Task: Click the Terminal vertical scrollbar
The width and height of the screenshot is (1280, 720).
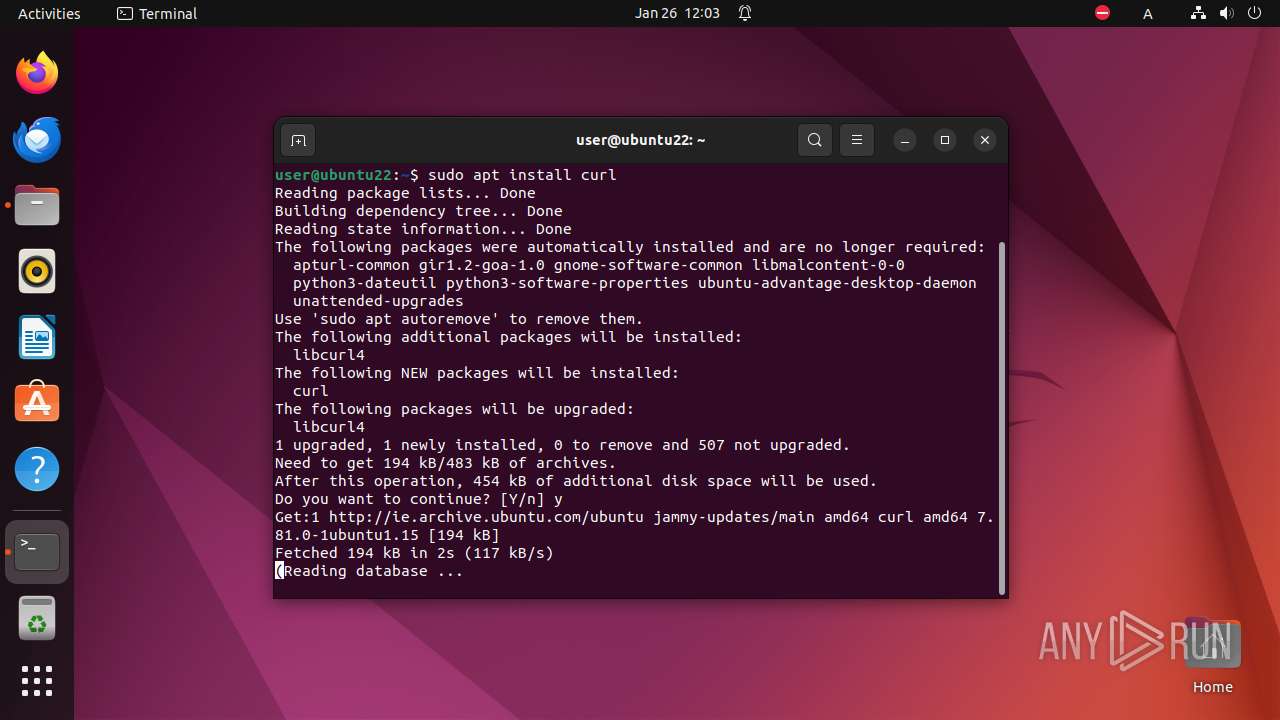Action: pos(1002,418)
